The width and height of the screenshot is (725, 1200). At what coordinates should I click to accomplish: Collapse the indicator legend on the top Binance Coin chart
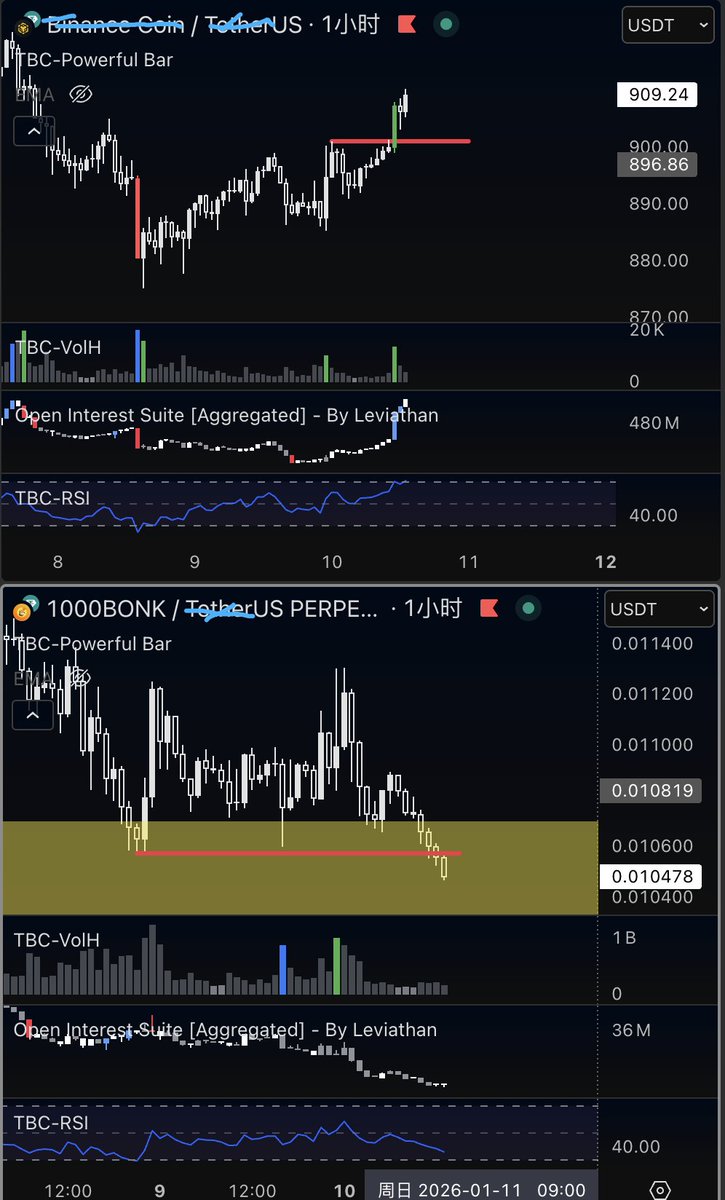[33, 130]
